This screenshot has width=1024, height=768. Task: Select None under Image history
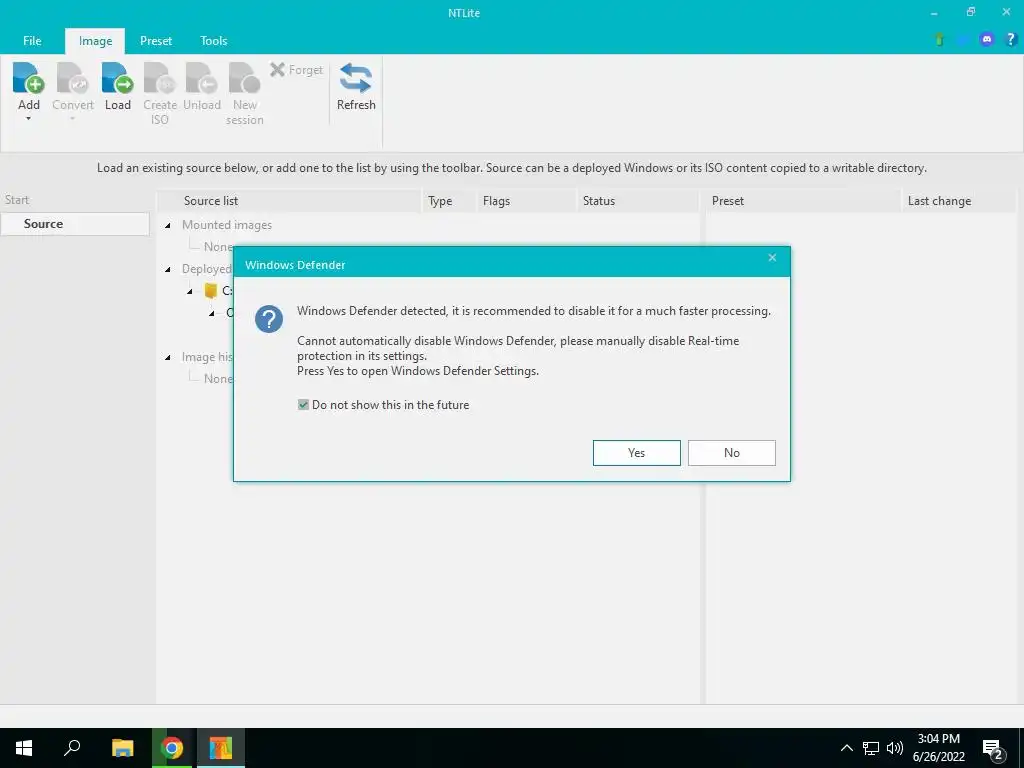[218, 379]
